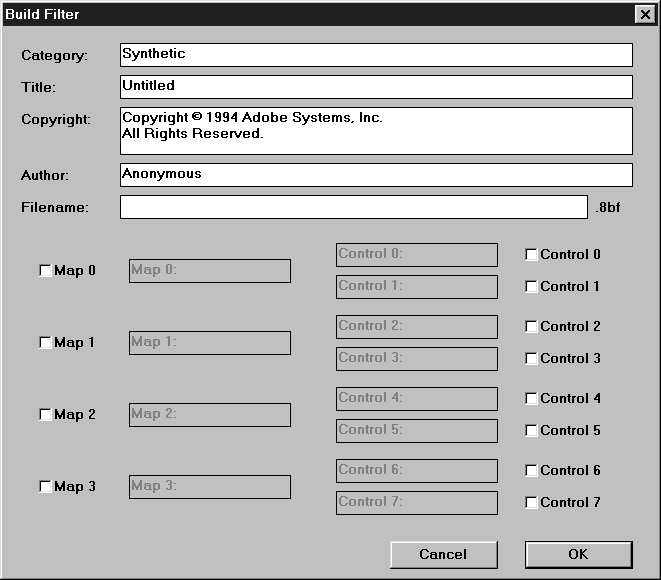661x580 pixels.
Task: Turn on Control 2 checkbox
Action: (532, 327)
